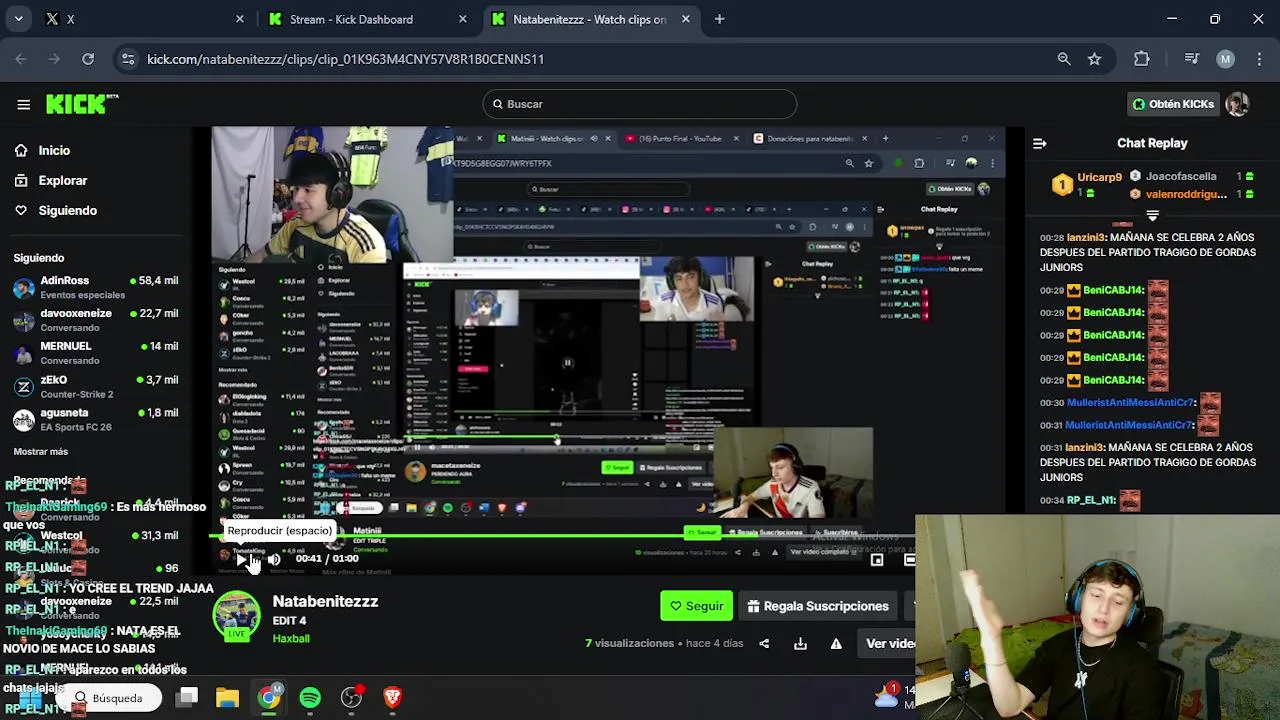Open Uricarp9 top gifter entry
The image size is (1280, 720).
[1087, 185]
